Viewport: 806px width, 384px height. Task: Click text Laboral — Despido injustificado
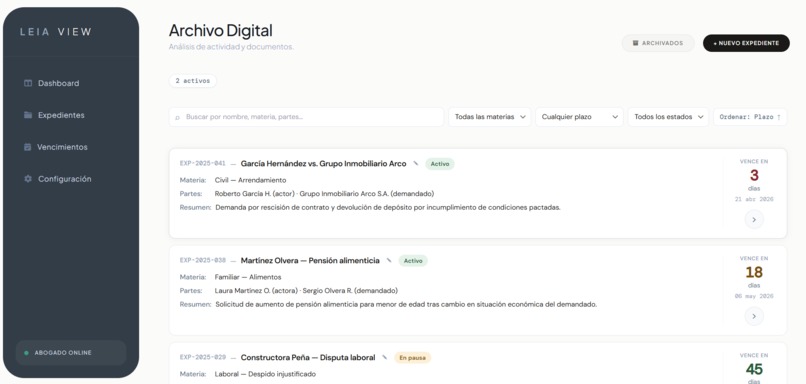(x=265, y=374)
